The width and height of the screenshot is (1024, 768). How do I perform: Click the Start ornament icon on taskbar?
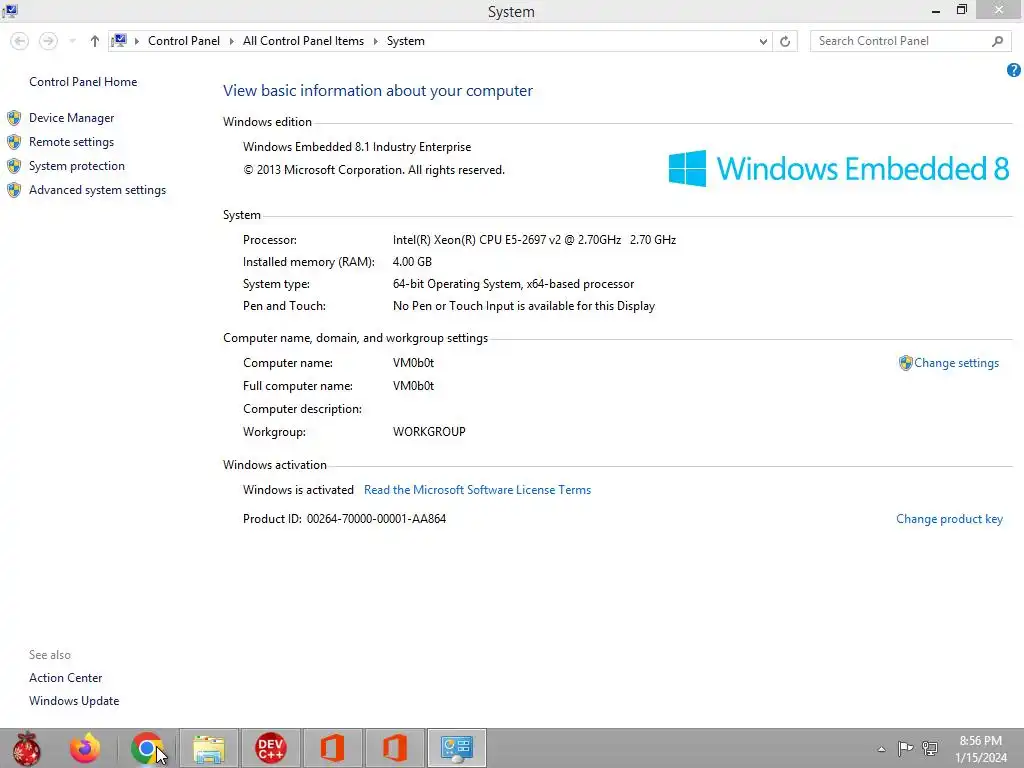click(27, 748)
